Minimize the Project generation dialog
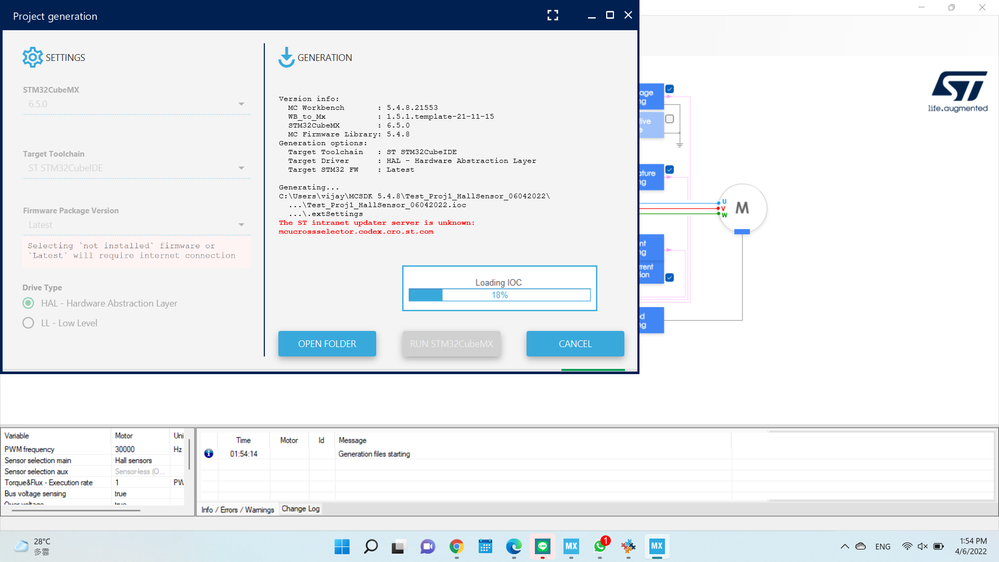 tap(592, 15)
